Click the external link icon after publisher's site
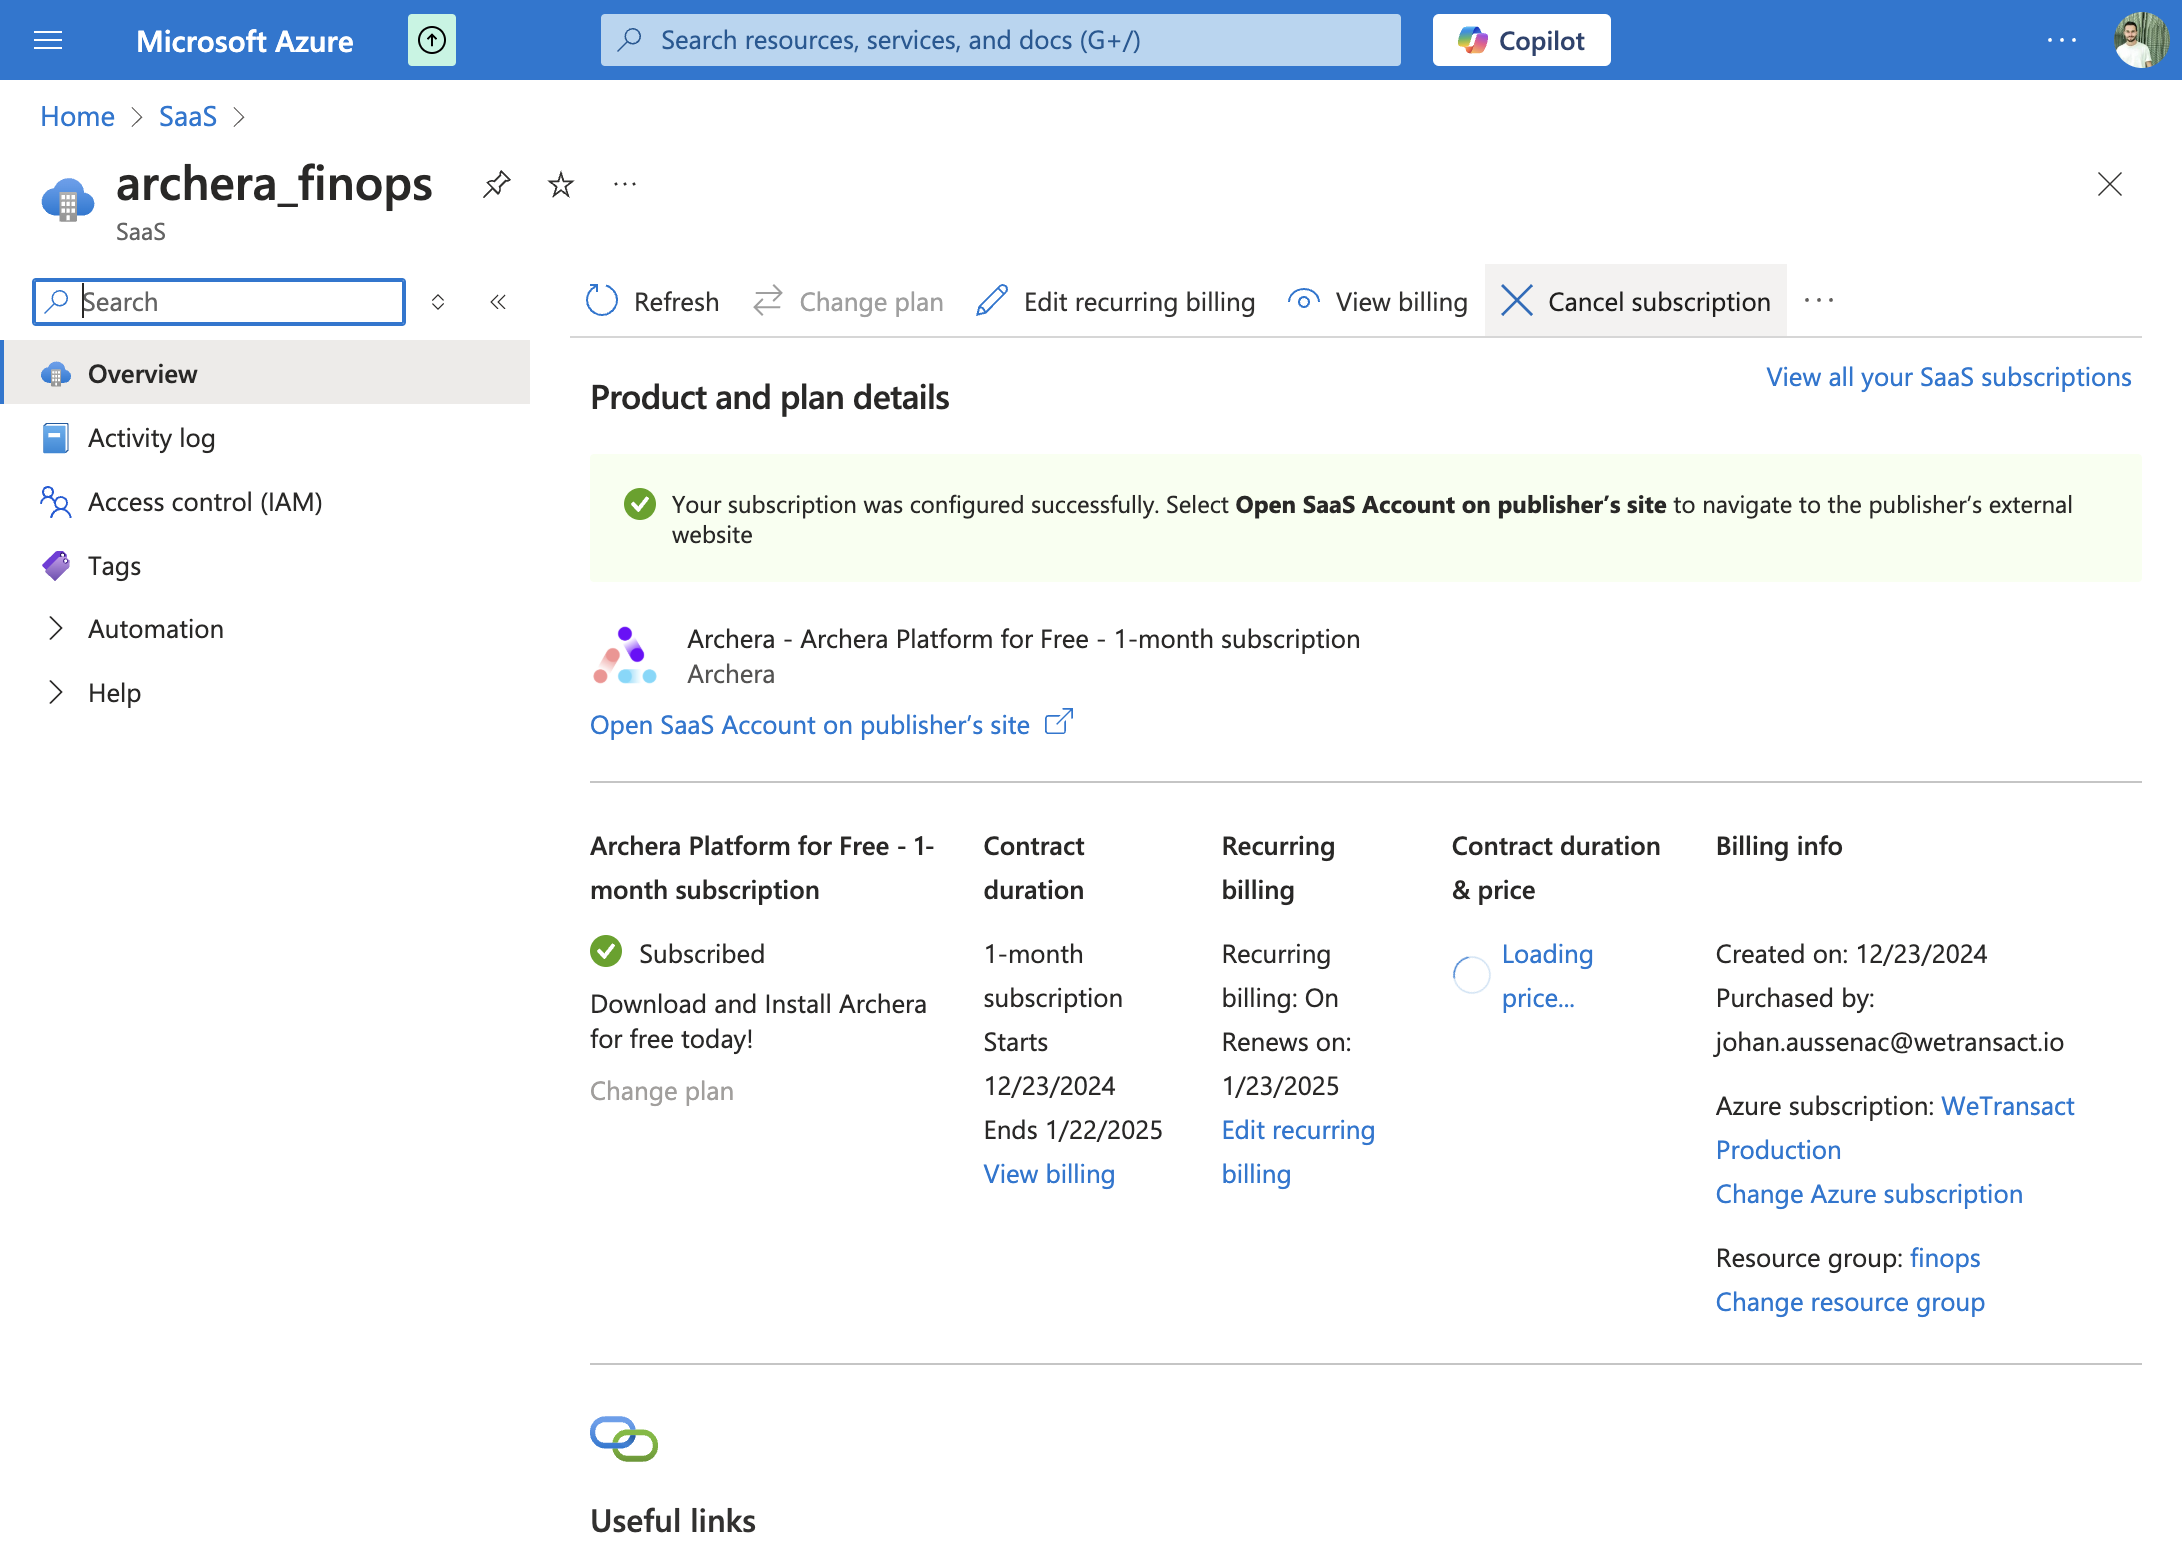The image size is (2182, 1554). pyautogui.click(x=1059, y=721)
